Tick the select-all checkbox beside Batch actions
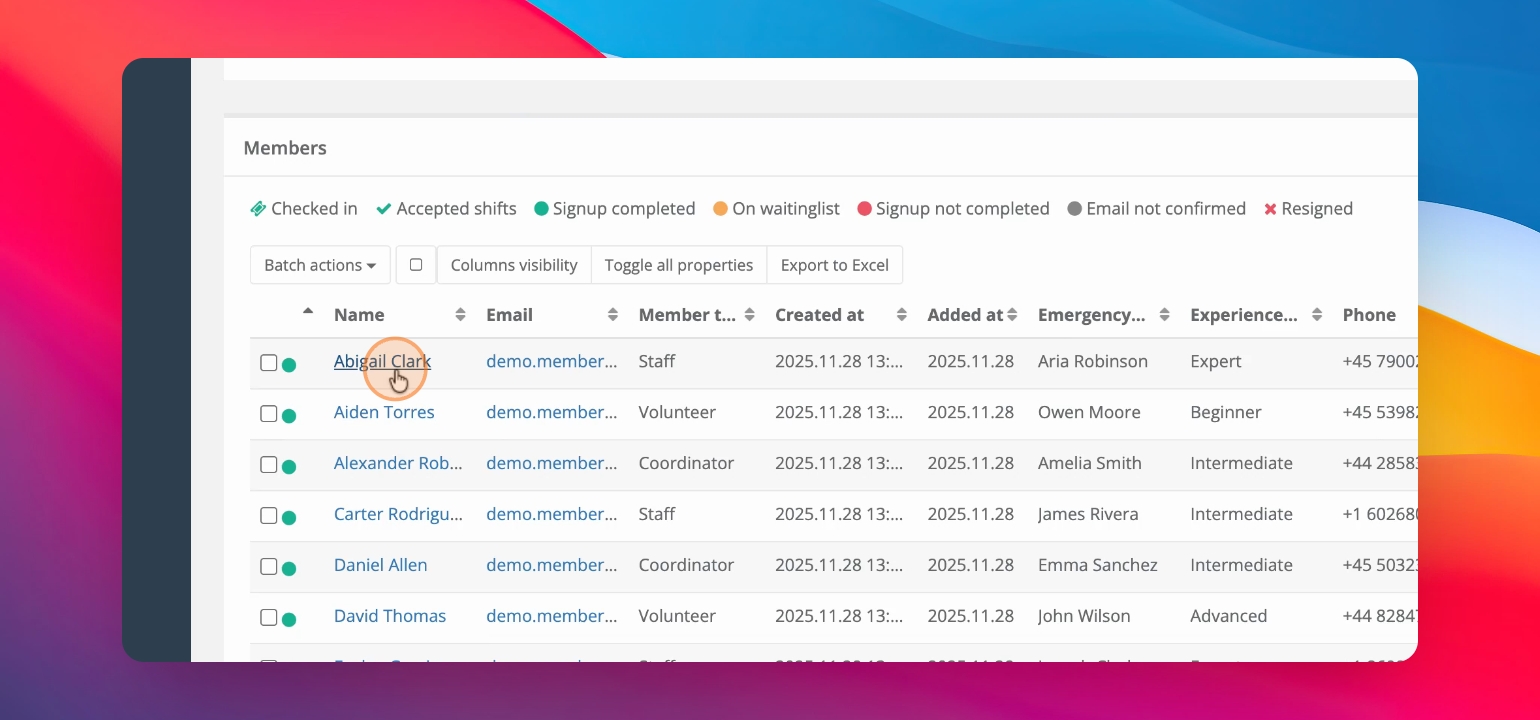Image resolution: width=1540 pixels, height=720 pixels. click(x=416, y=265)
